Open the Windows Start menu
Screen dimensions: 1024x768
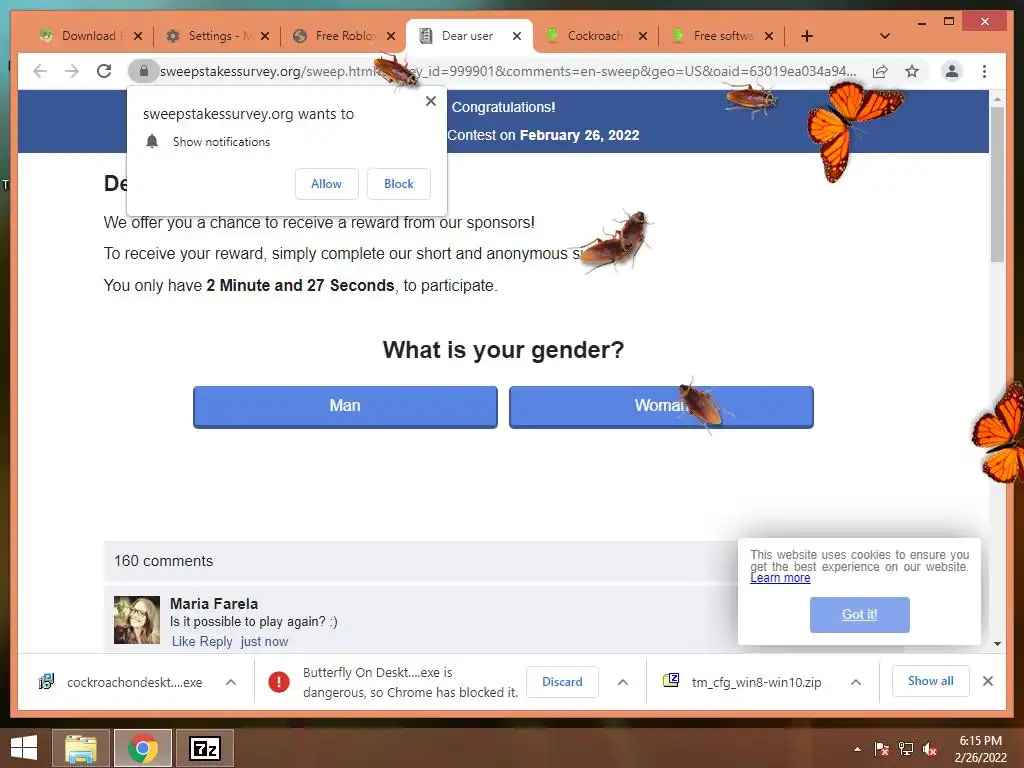coord(24,748)
